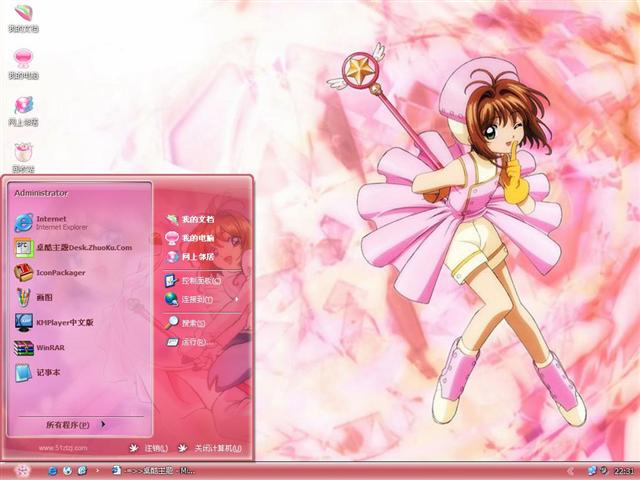640x480 pixels.
Task: Expand the 连接到 (Connect To) submenu
Action: tap(200, 298)
